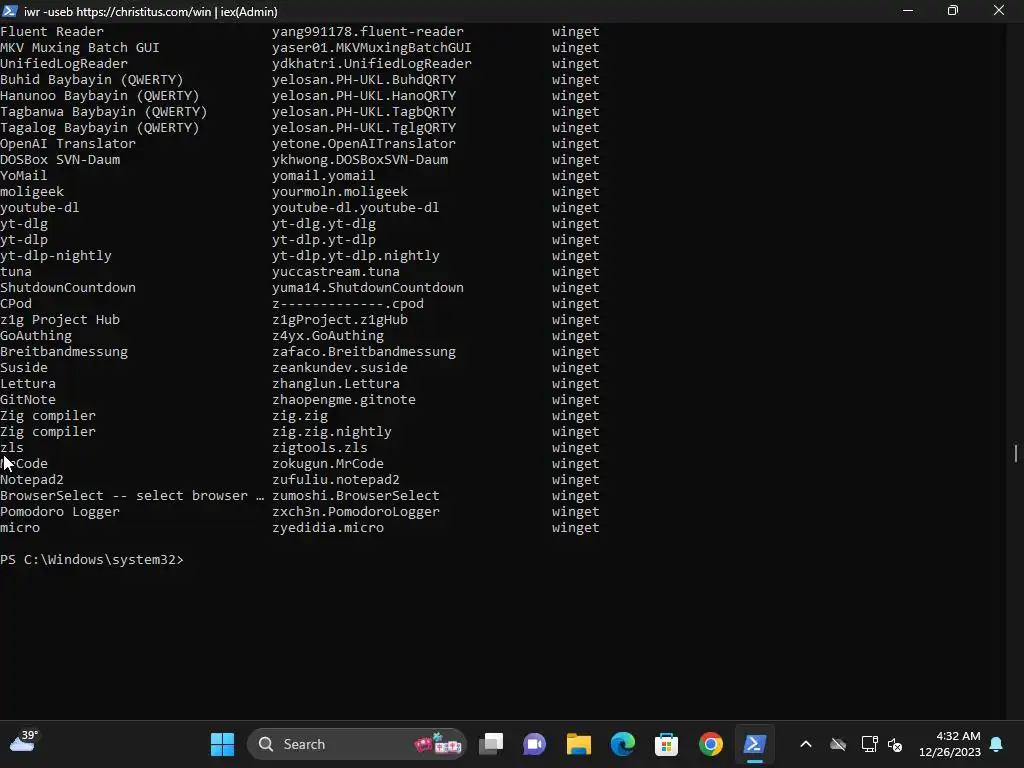
Task: Click 'z4yx.GoAuthing' package ID
Action: click(328, 336)
